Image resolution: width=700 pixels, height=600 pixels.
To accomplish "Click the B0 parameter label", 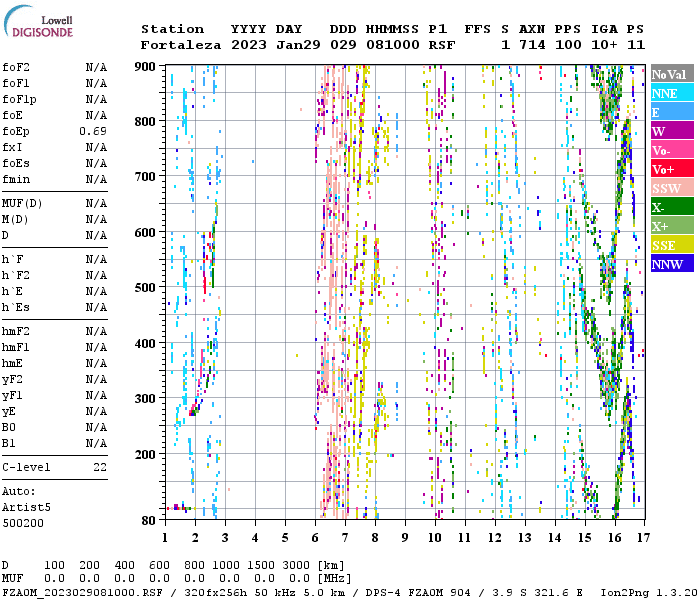I will click(x=9, y=428).
